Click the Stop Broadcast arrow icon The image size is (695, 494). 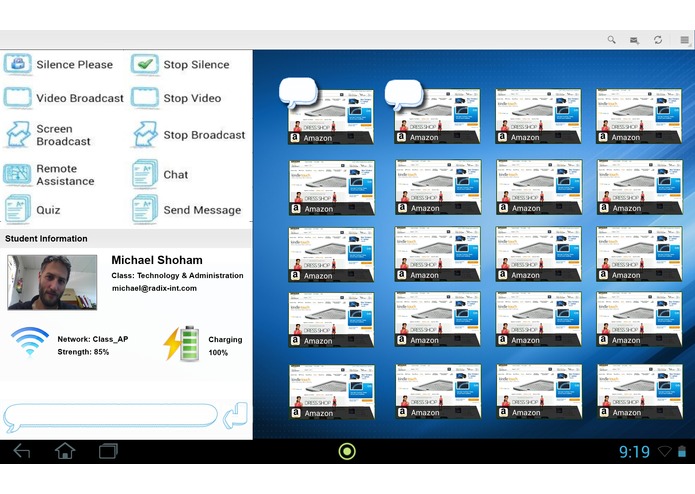tap(145, 134)
